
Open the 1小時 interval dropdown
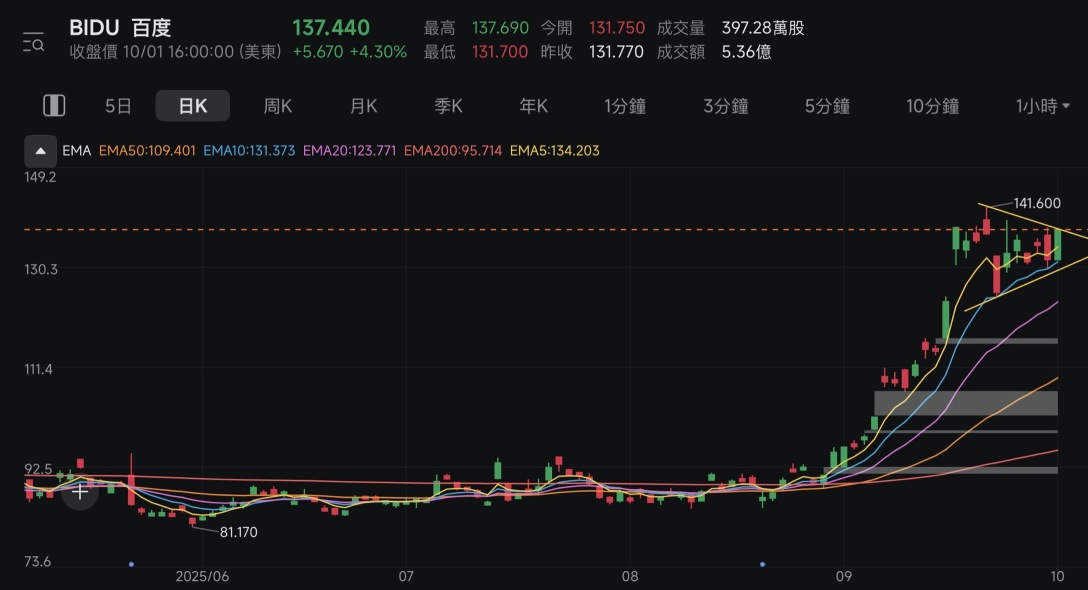(1040, 105)
